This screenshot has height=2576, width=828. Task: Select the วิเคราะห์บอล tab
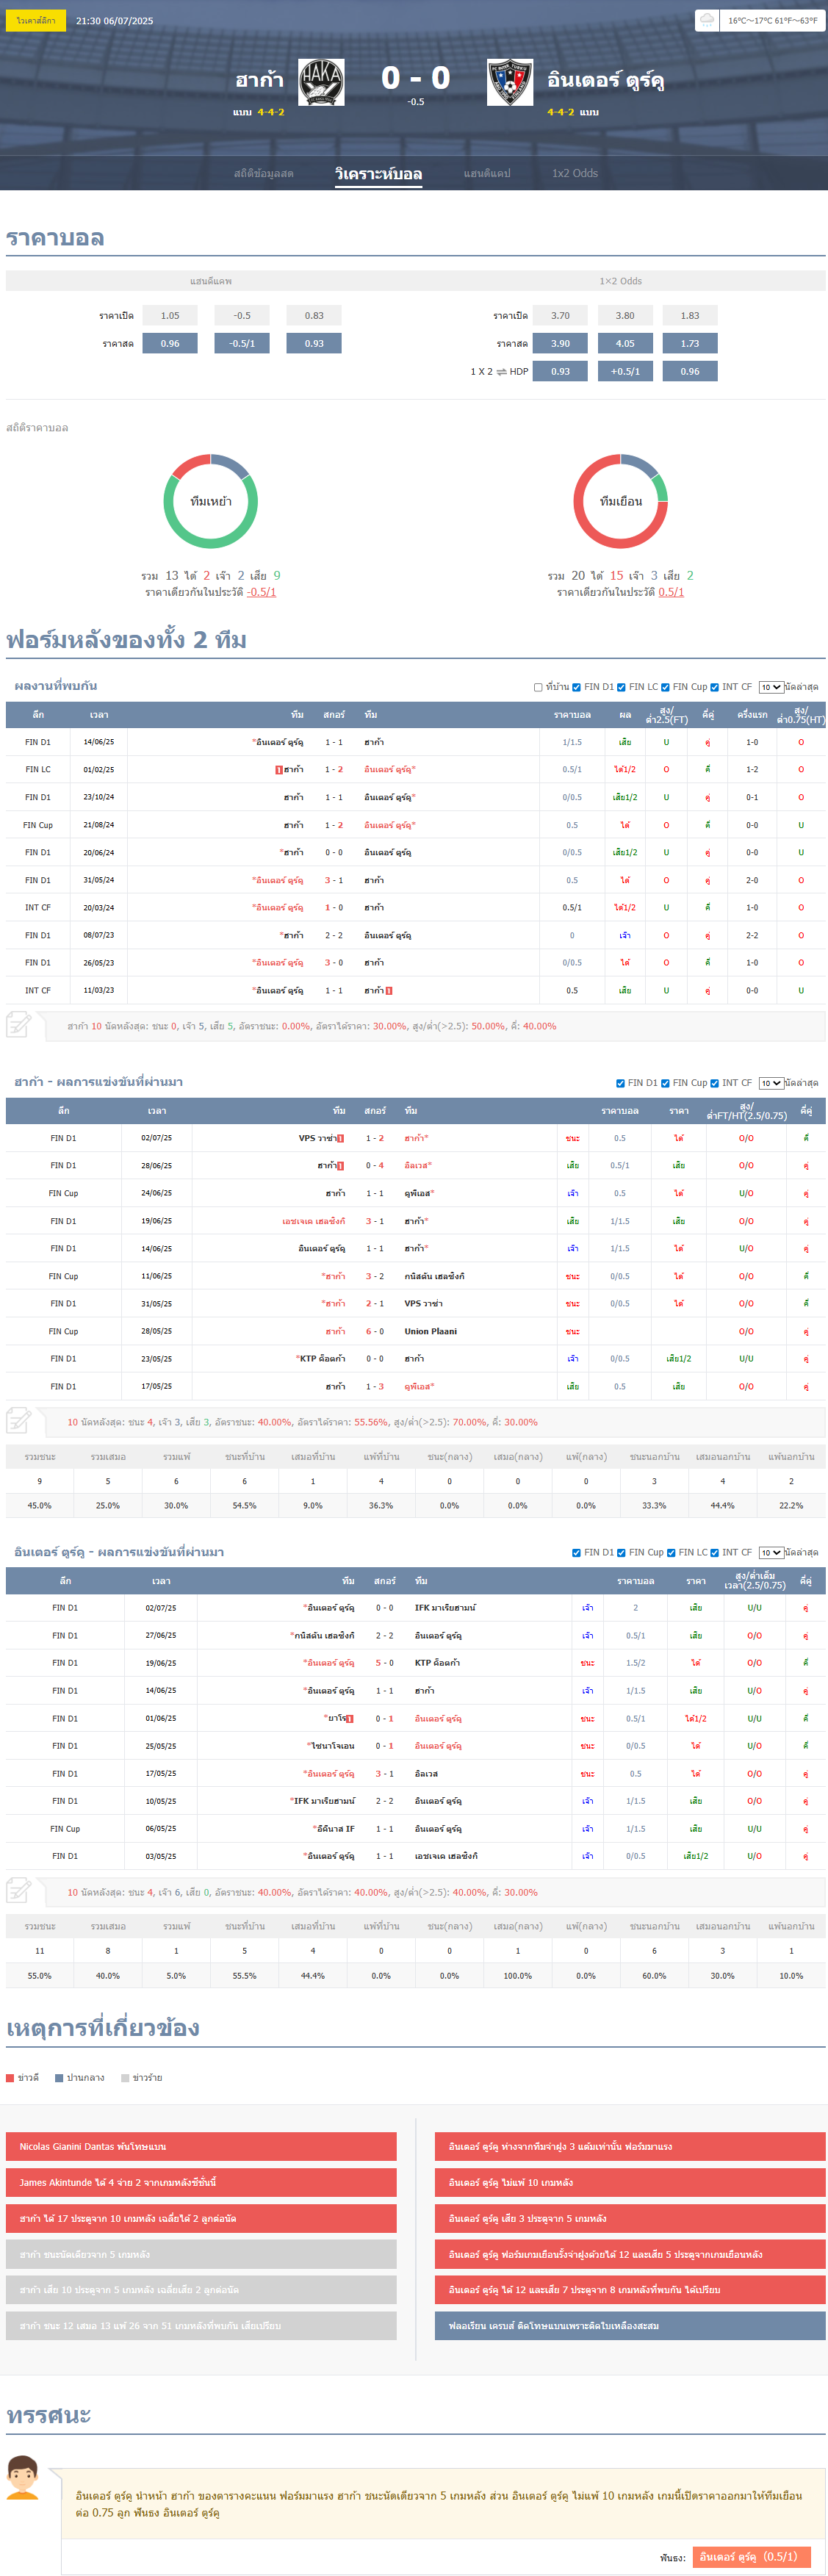378,173
